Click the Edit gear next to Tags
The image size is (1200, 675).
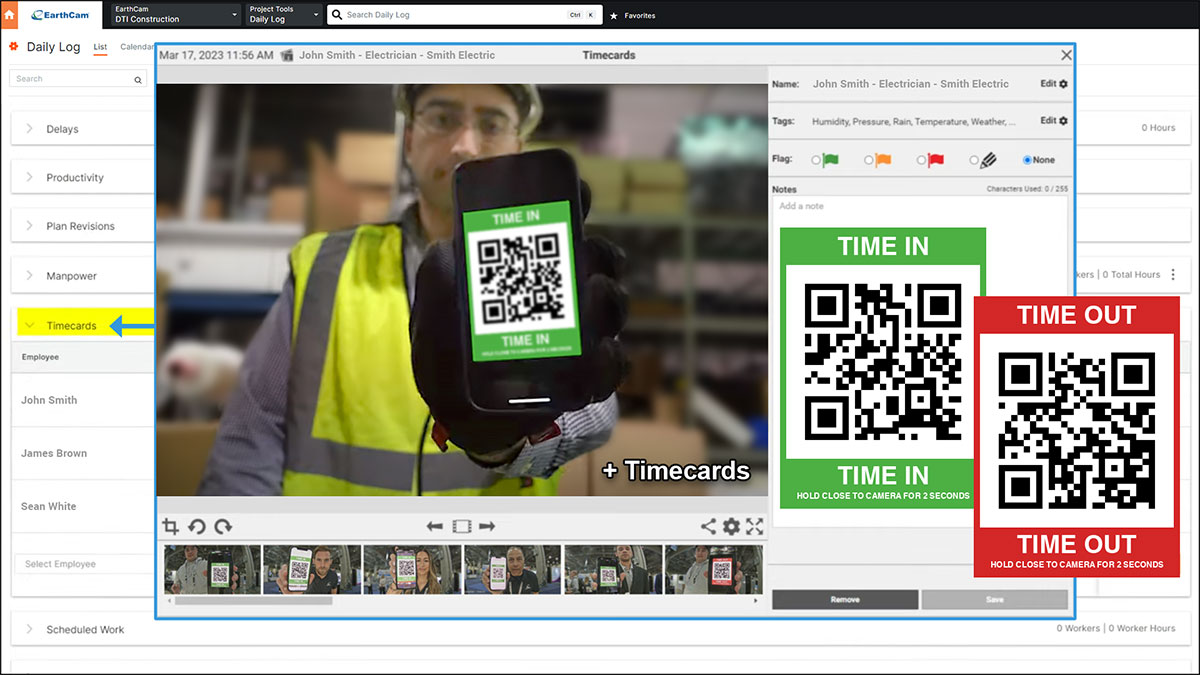click(x=1063, y=121)
